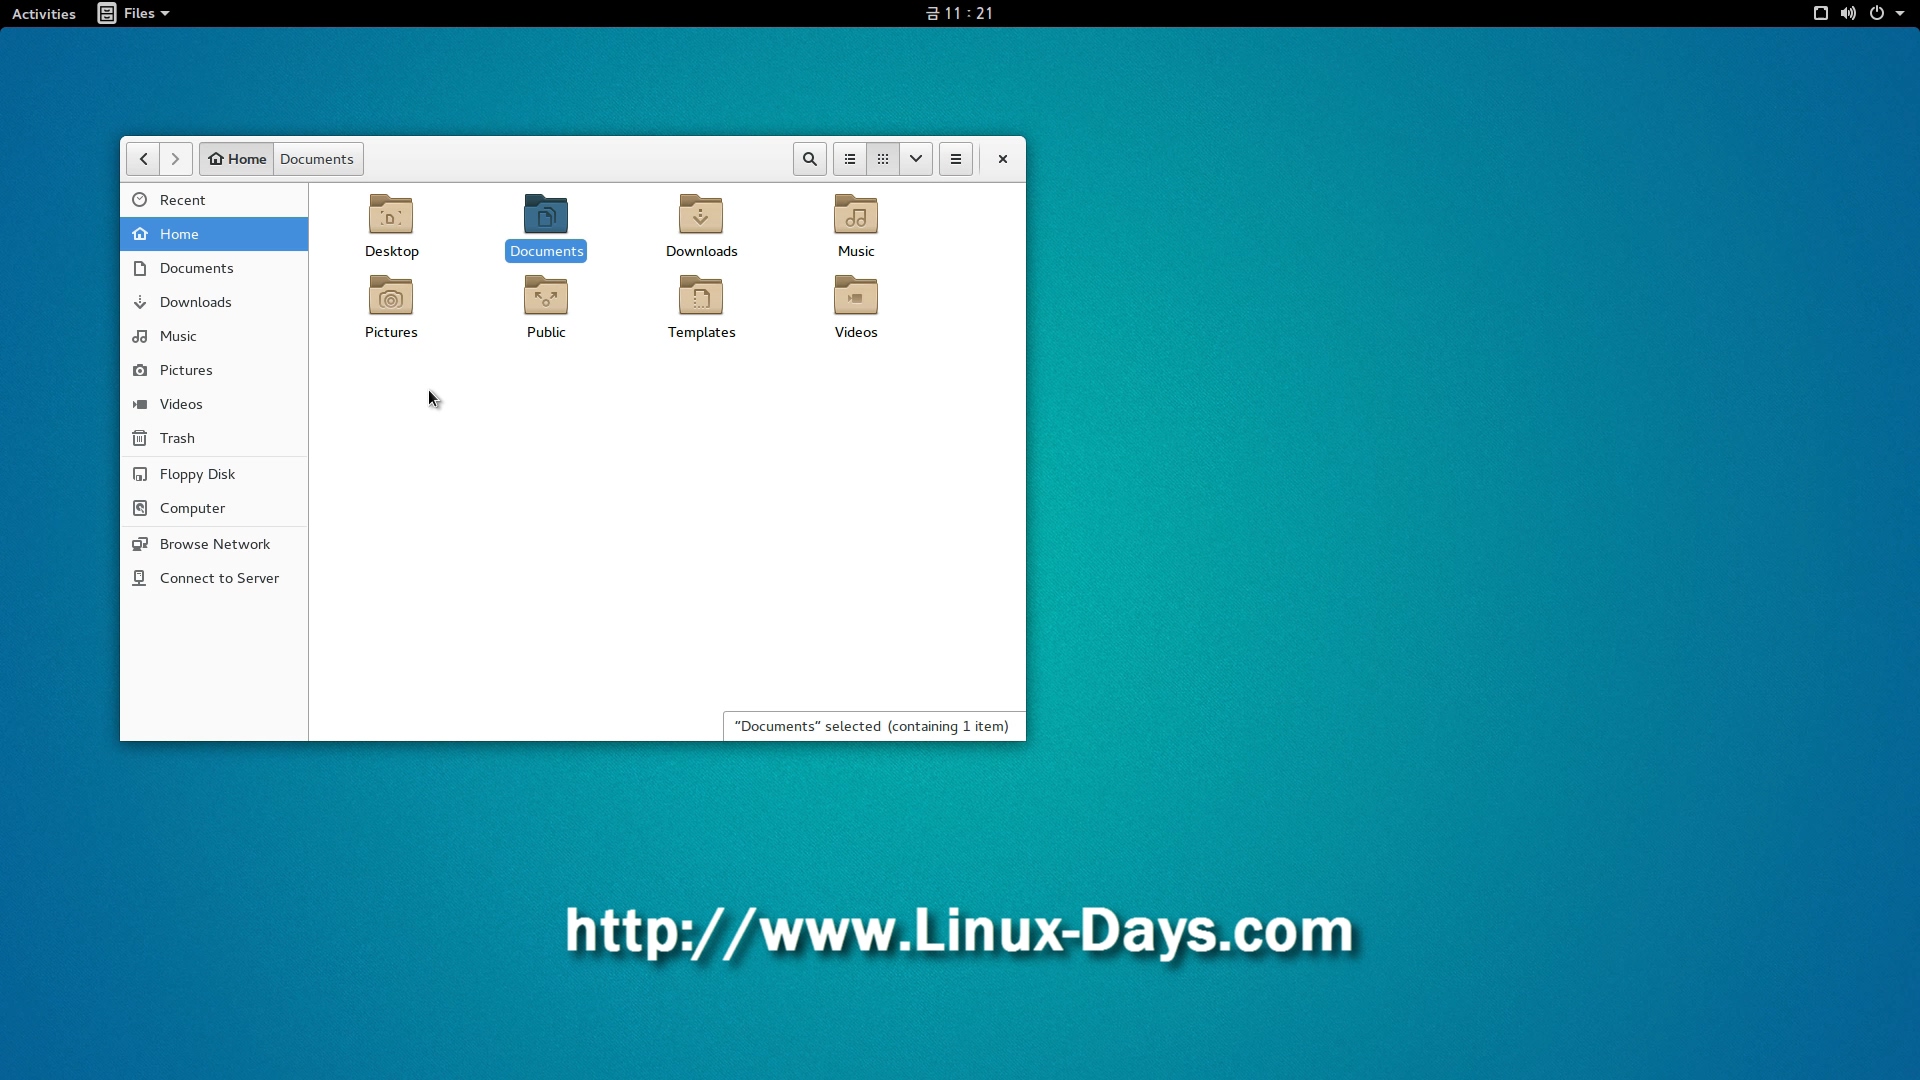1920x1080 pixels.
Task: Switch to icon grid view
Action: (x=883, y=159)
